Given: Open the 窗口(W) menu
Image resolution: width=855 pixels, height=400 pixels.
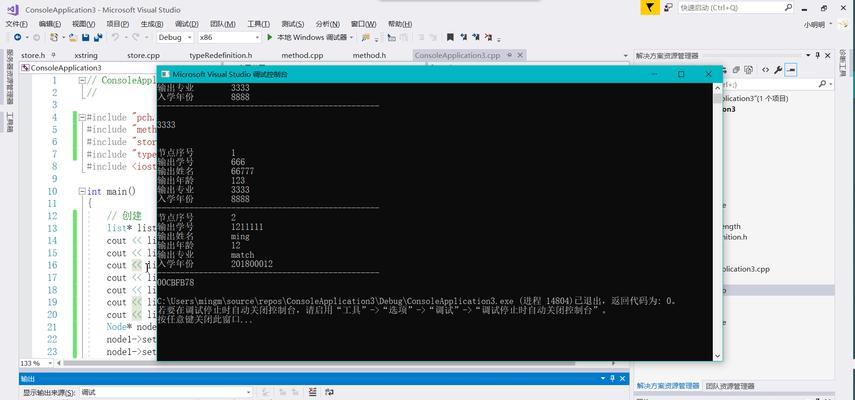Looking at the screenshot, I should (x=363, y=24).
